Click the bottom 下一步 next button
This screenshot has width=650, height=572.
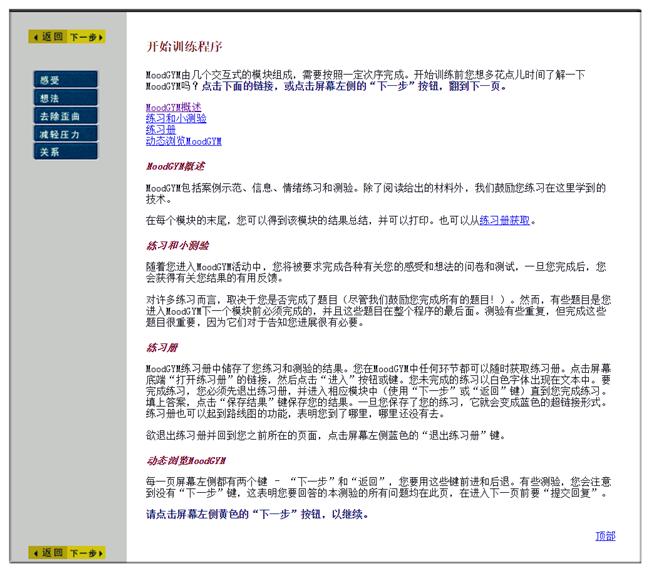tap(86, 552)
